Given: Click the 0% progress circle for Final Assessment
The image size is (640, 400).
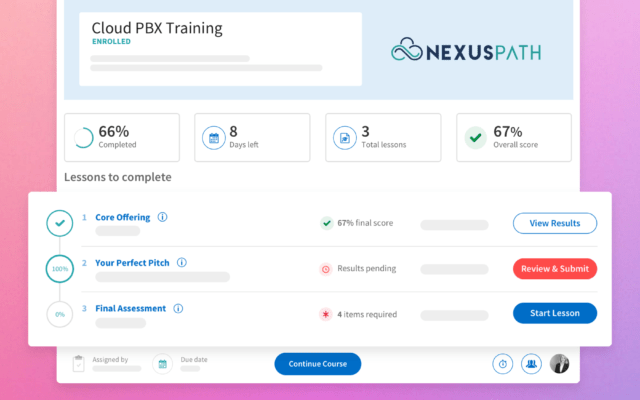Looking at the screenshot, I should tap(60, 314).
